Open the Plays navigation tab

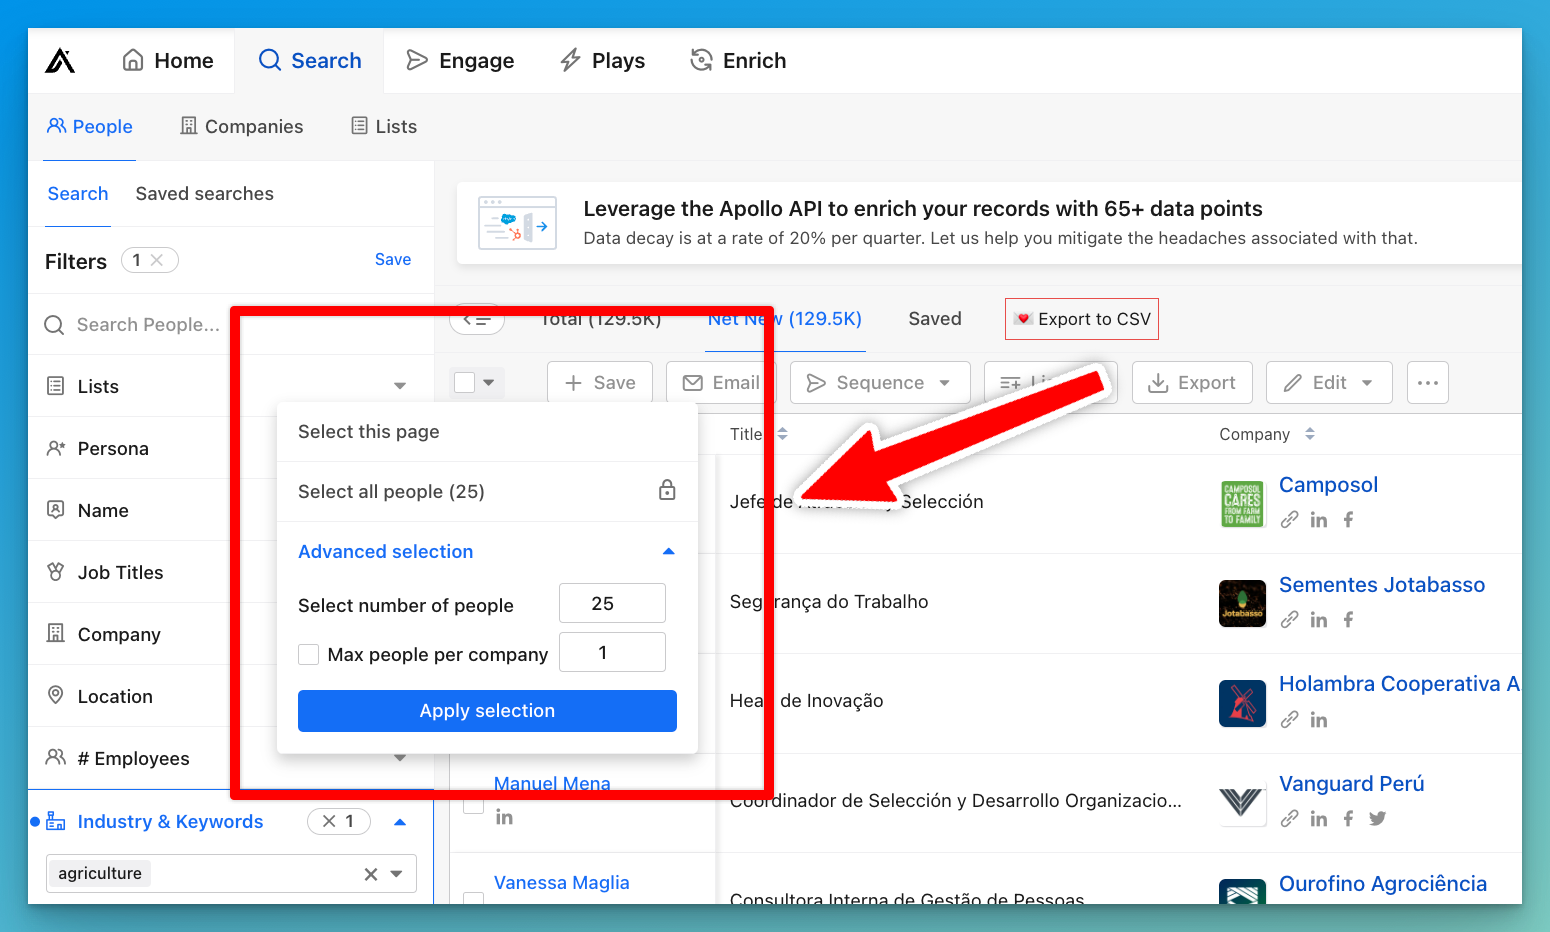coord(602,61)
